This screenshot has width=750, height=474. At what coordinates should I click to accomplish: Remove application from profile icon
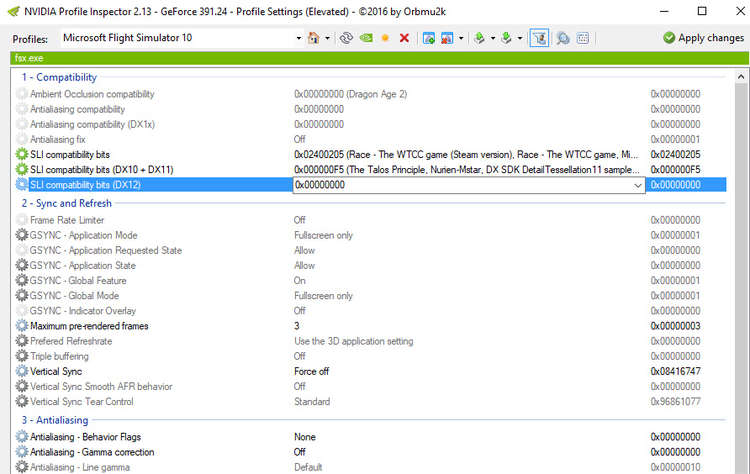click(x=447, y=38)
